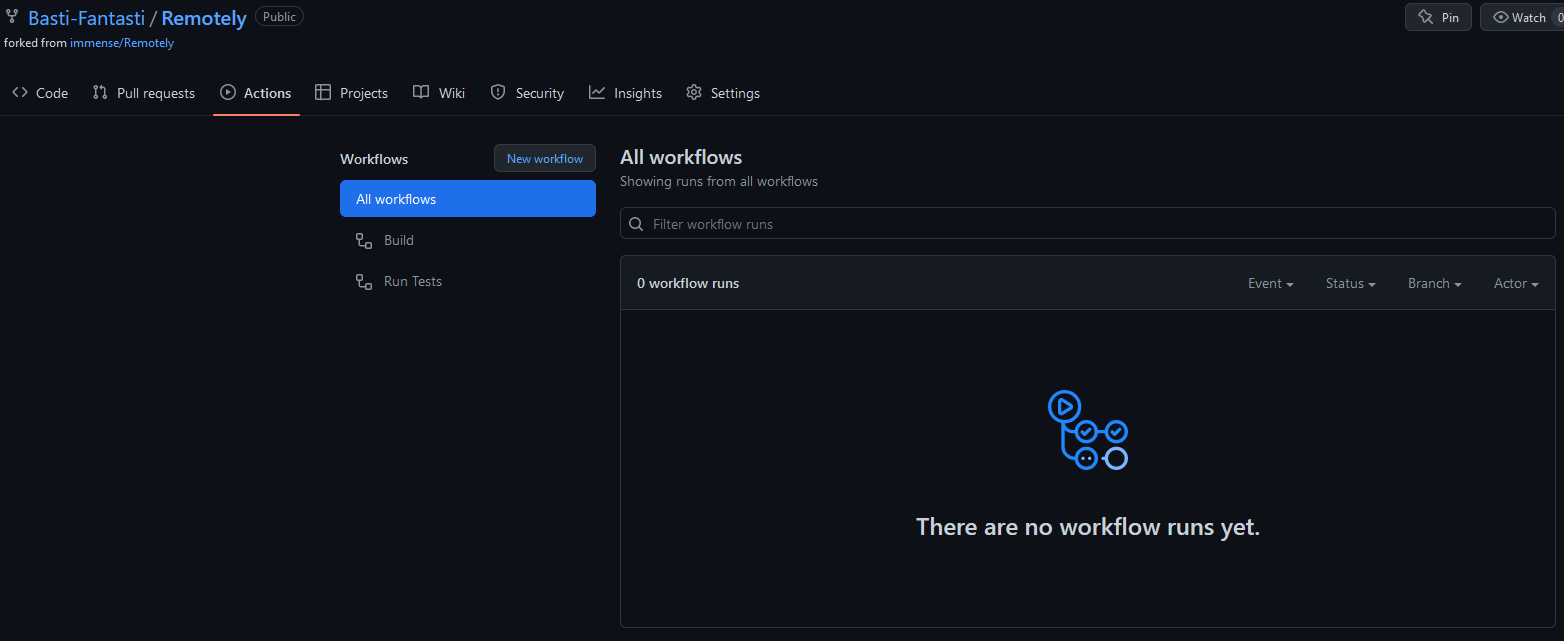Image resolution: width=1564 pixels, height=641 pixels.
Task: Open the Code tab
Action: [40, 93]
